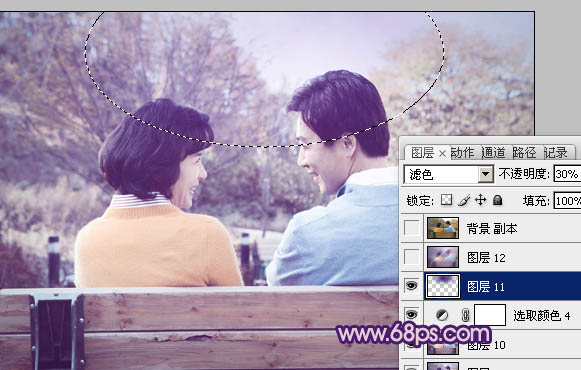
Task: Show the 图层 12 layer visibility box
Action: tap(411, 257)
